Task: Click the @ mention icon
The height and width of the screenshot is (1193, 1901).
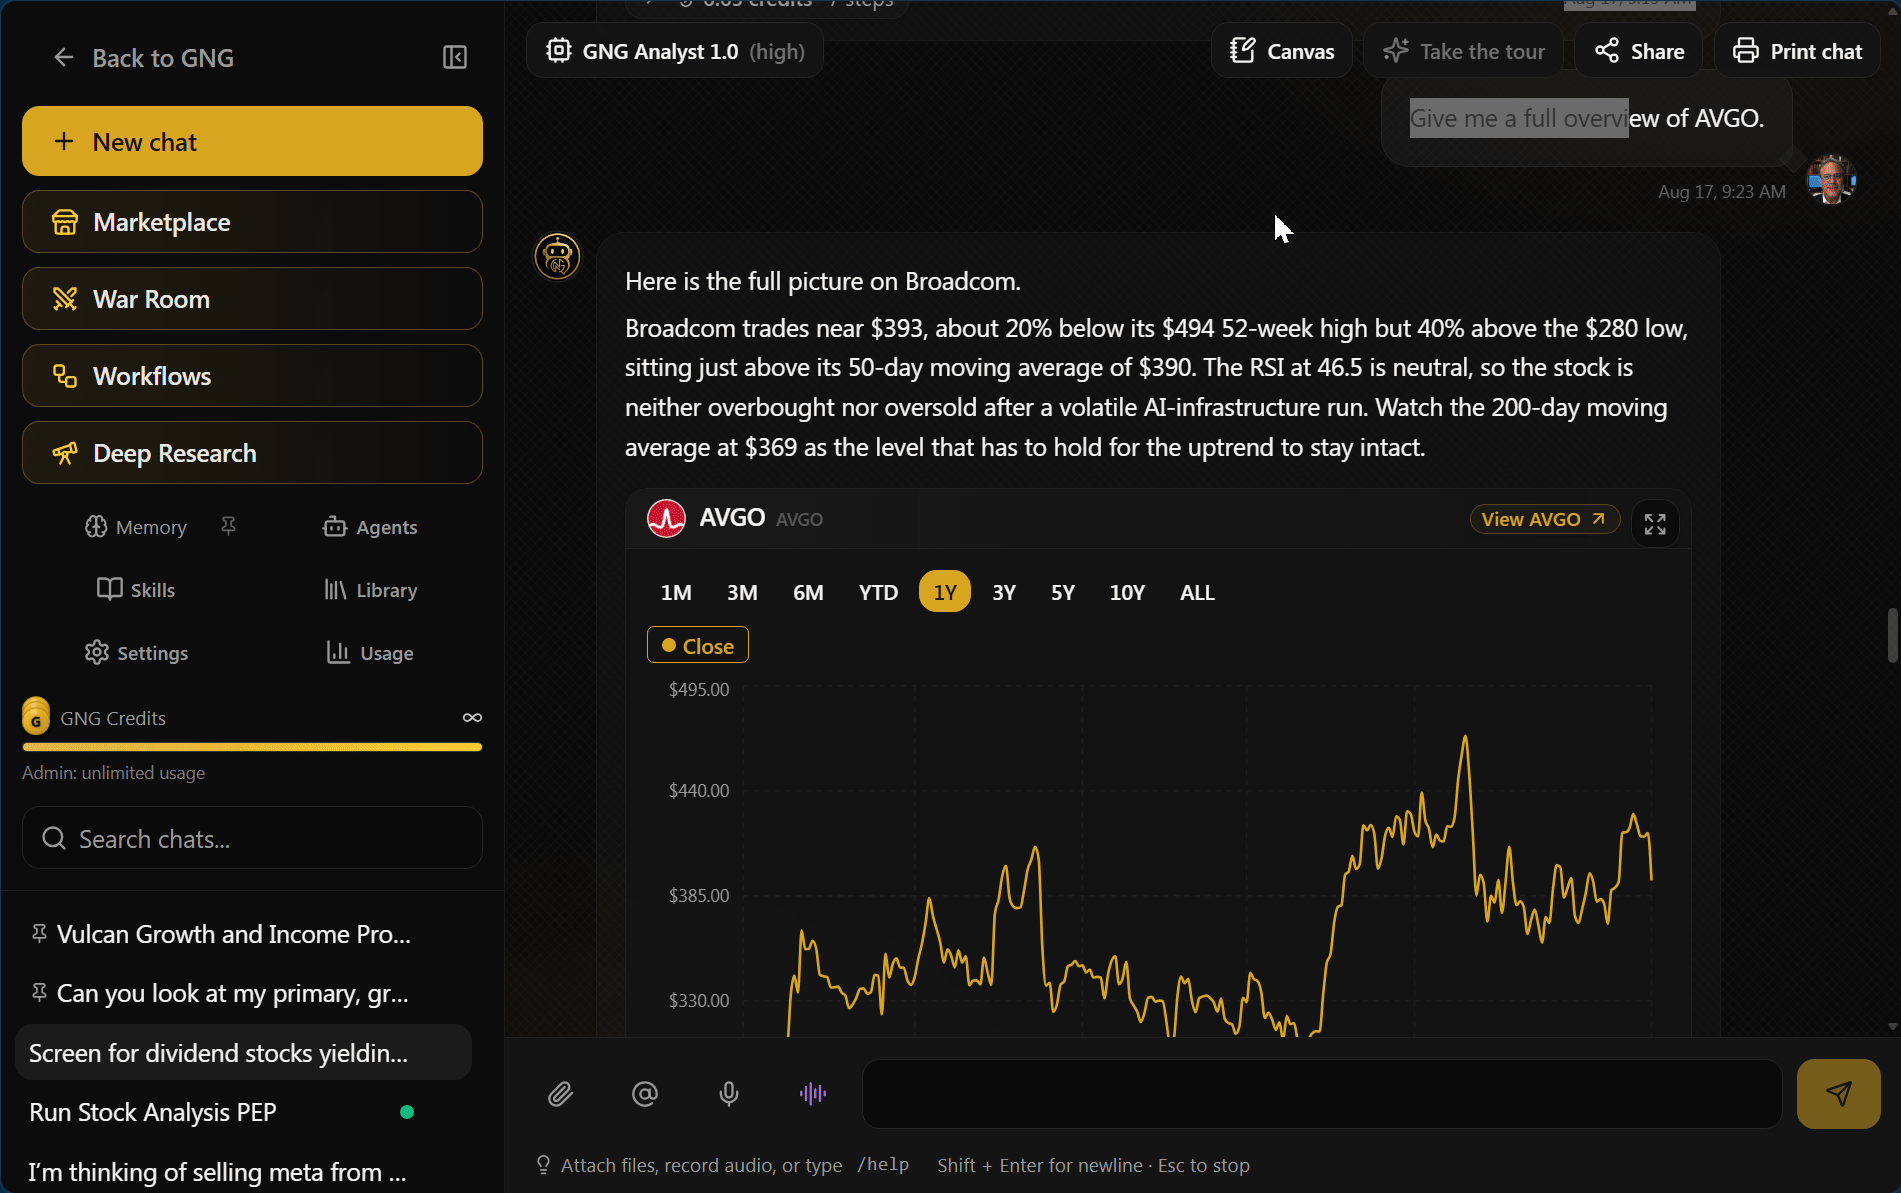Action: [x=645, y=1094]
